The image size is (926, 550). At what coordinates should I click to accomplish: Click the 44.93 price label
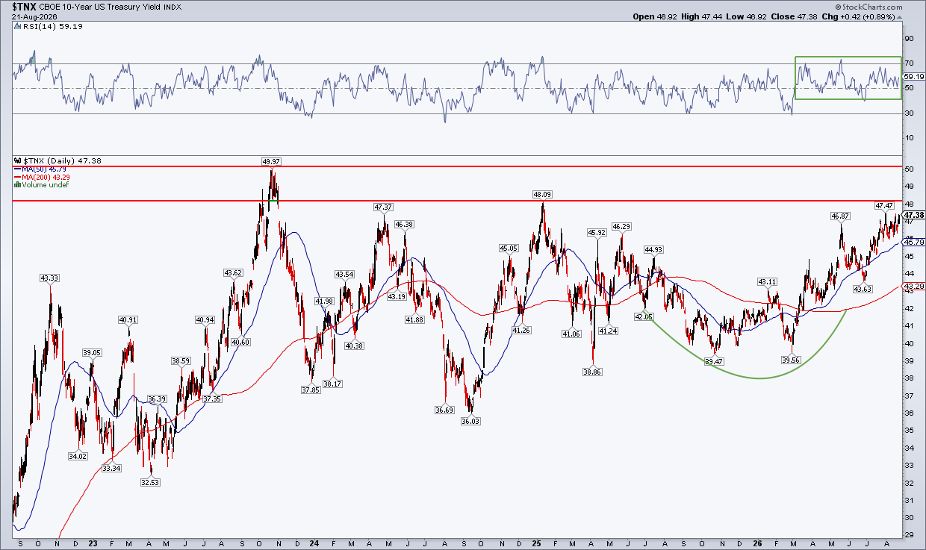[x=653, y=250]
